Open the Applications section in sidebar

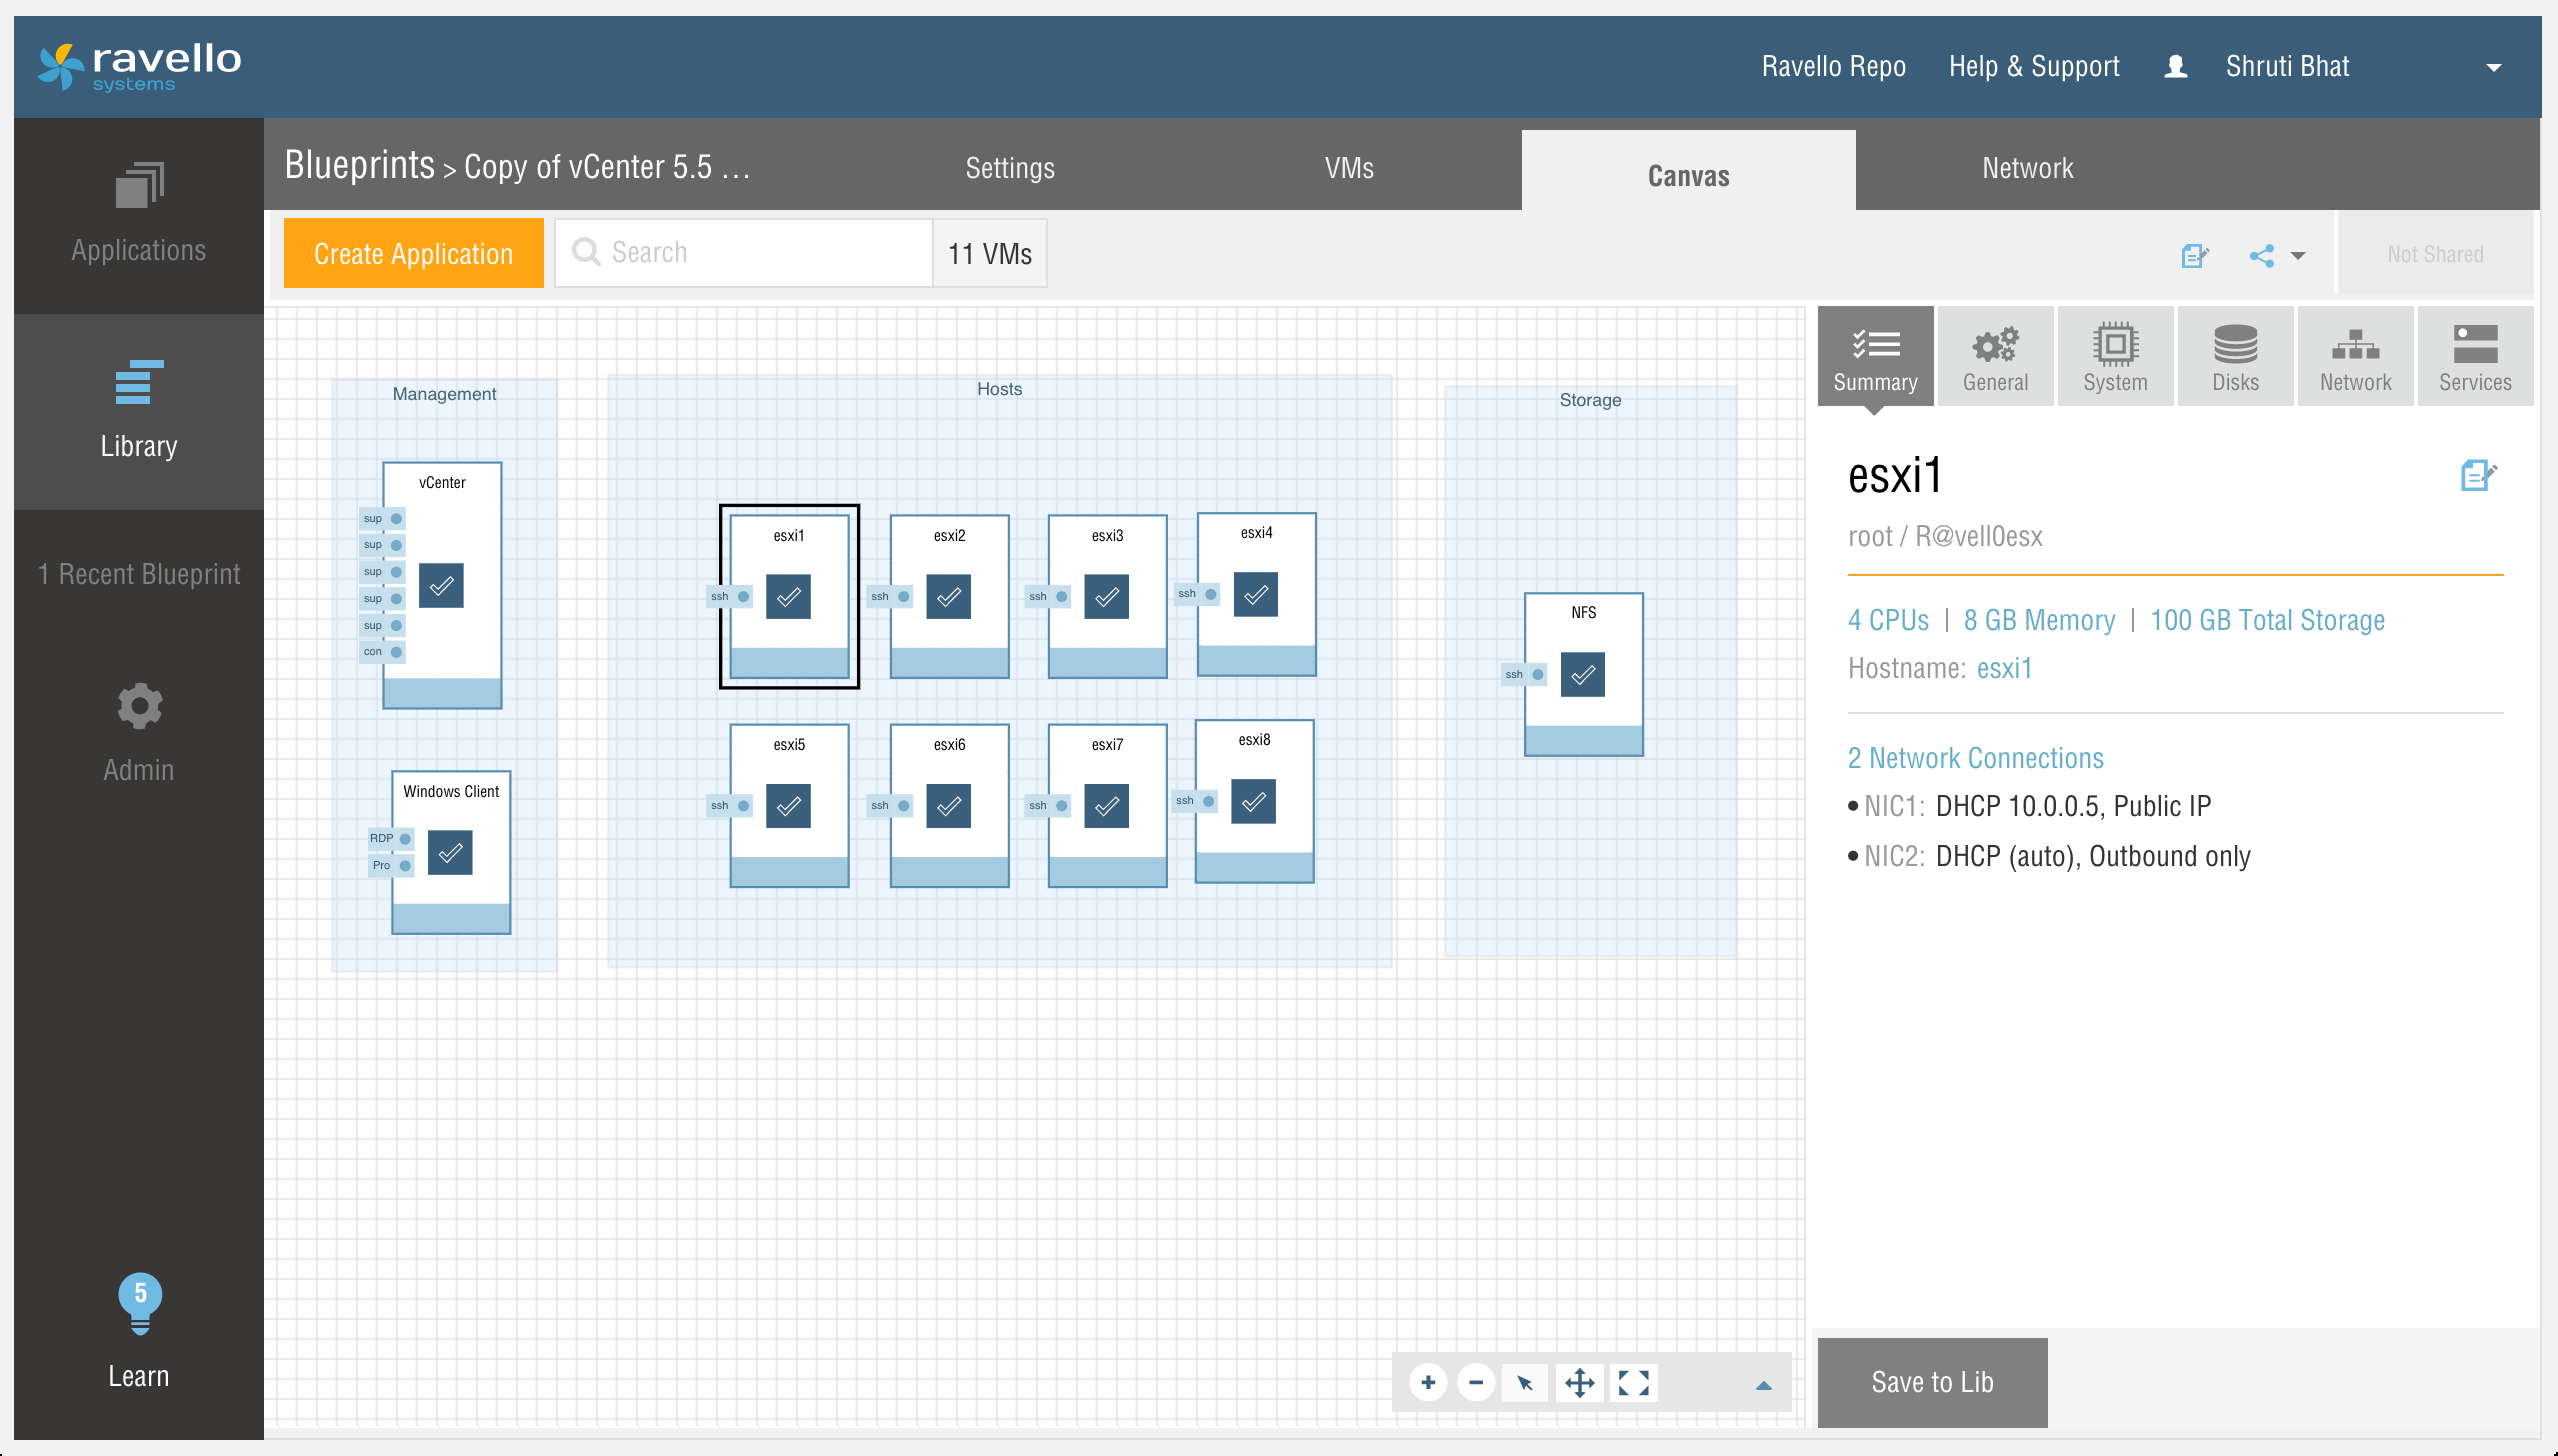coord(139,215)
